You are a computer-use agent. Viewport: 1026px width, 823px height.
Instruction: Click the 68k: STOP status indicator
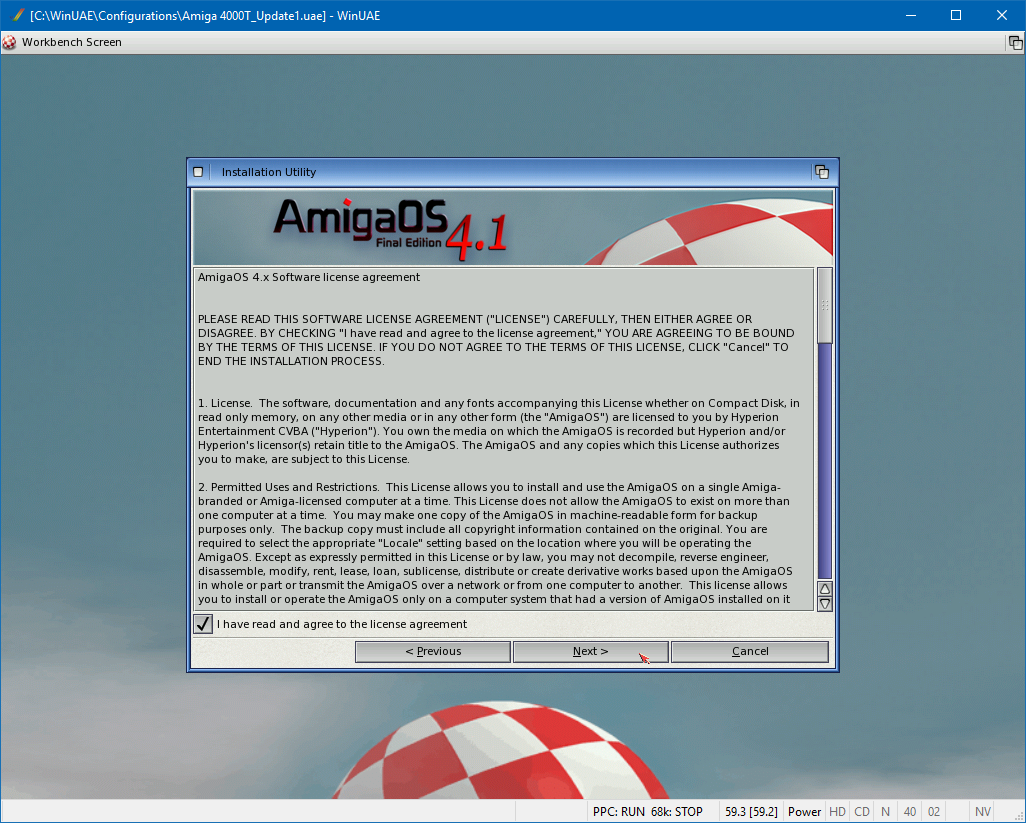pos(677,811)
